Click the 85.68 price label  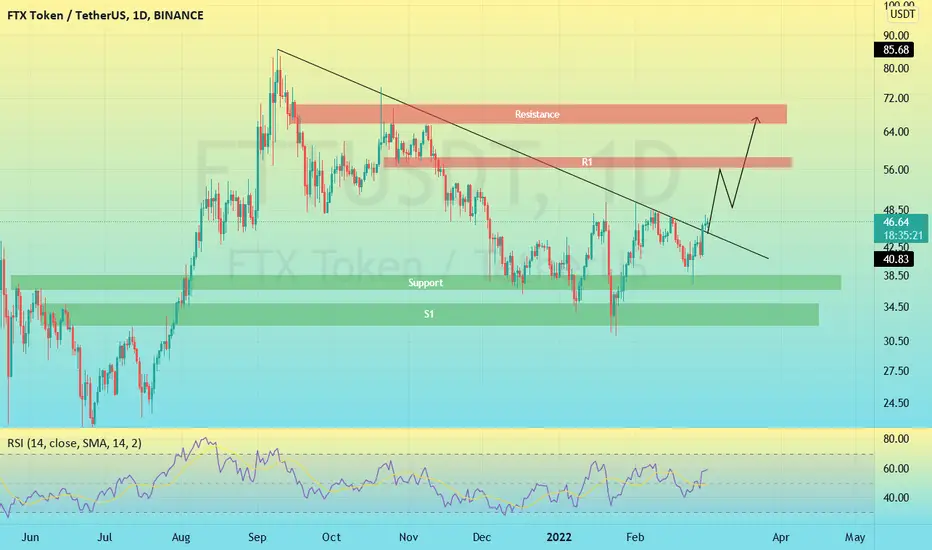[896, 50]
